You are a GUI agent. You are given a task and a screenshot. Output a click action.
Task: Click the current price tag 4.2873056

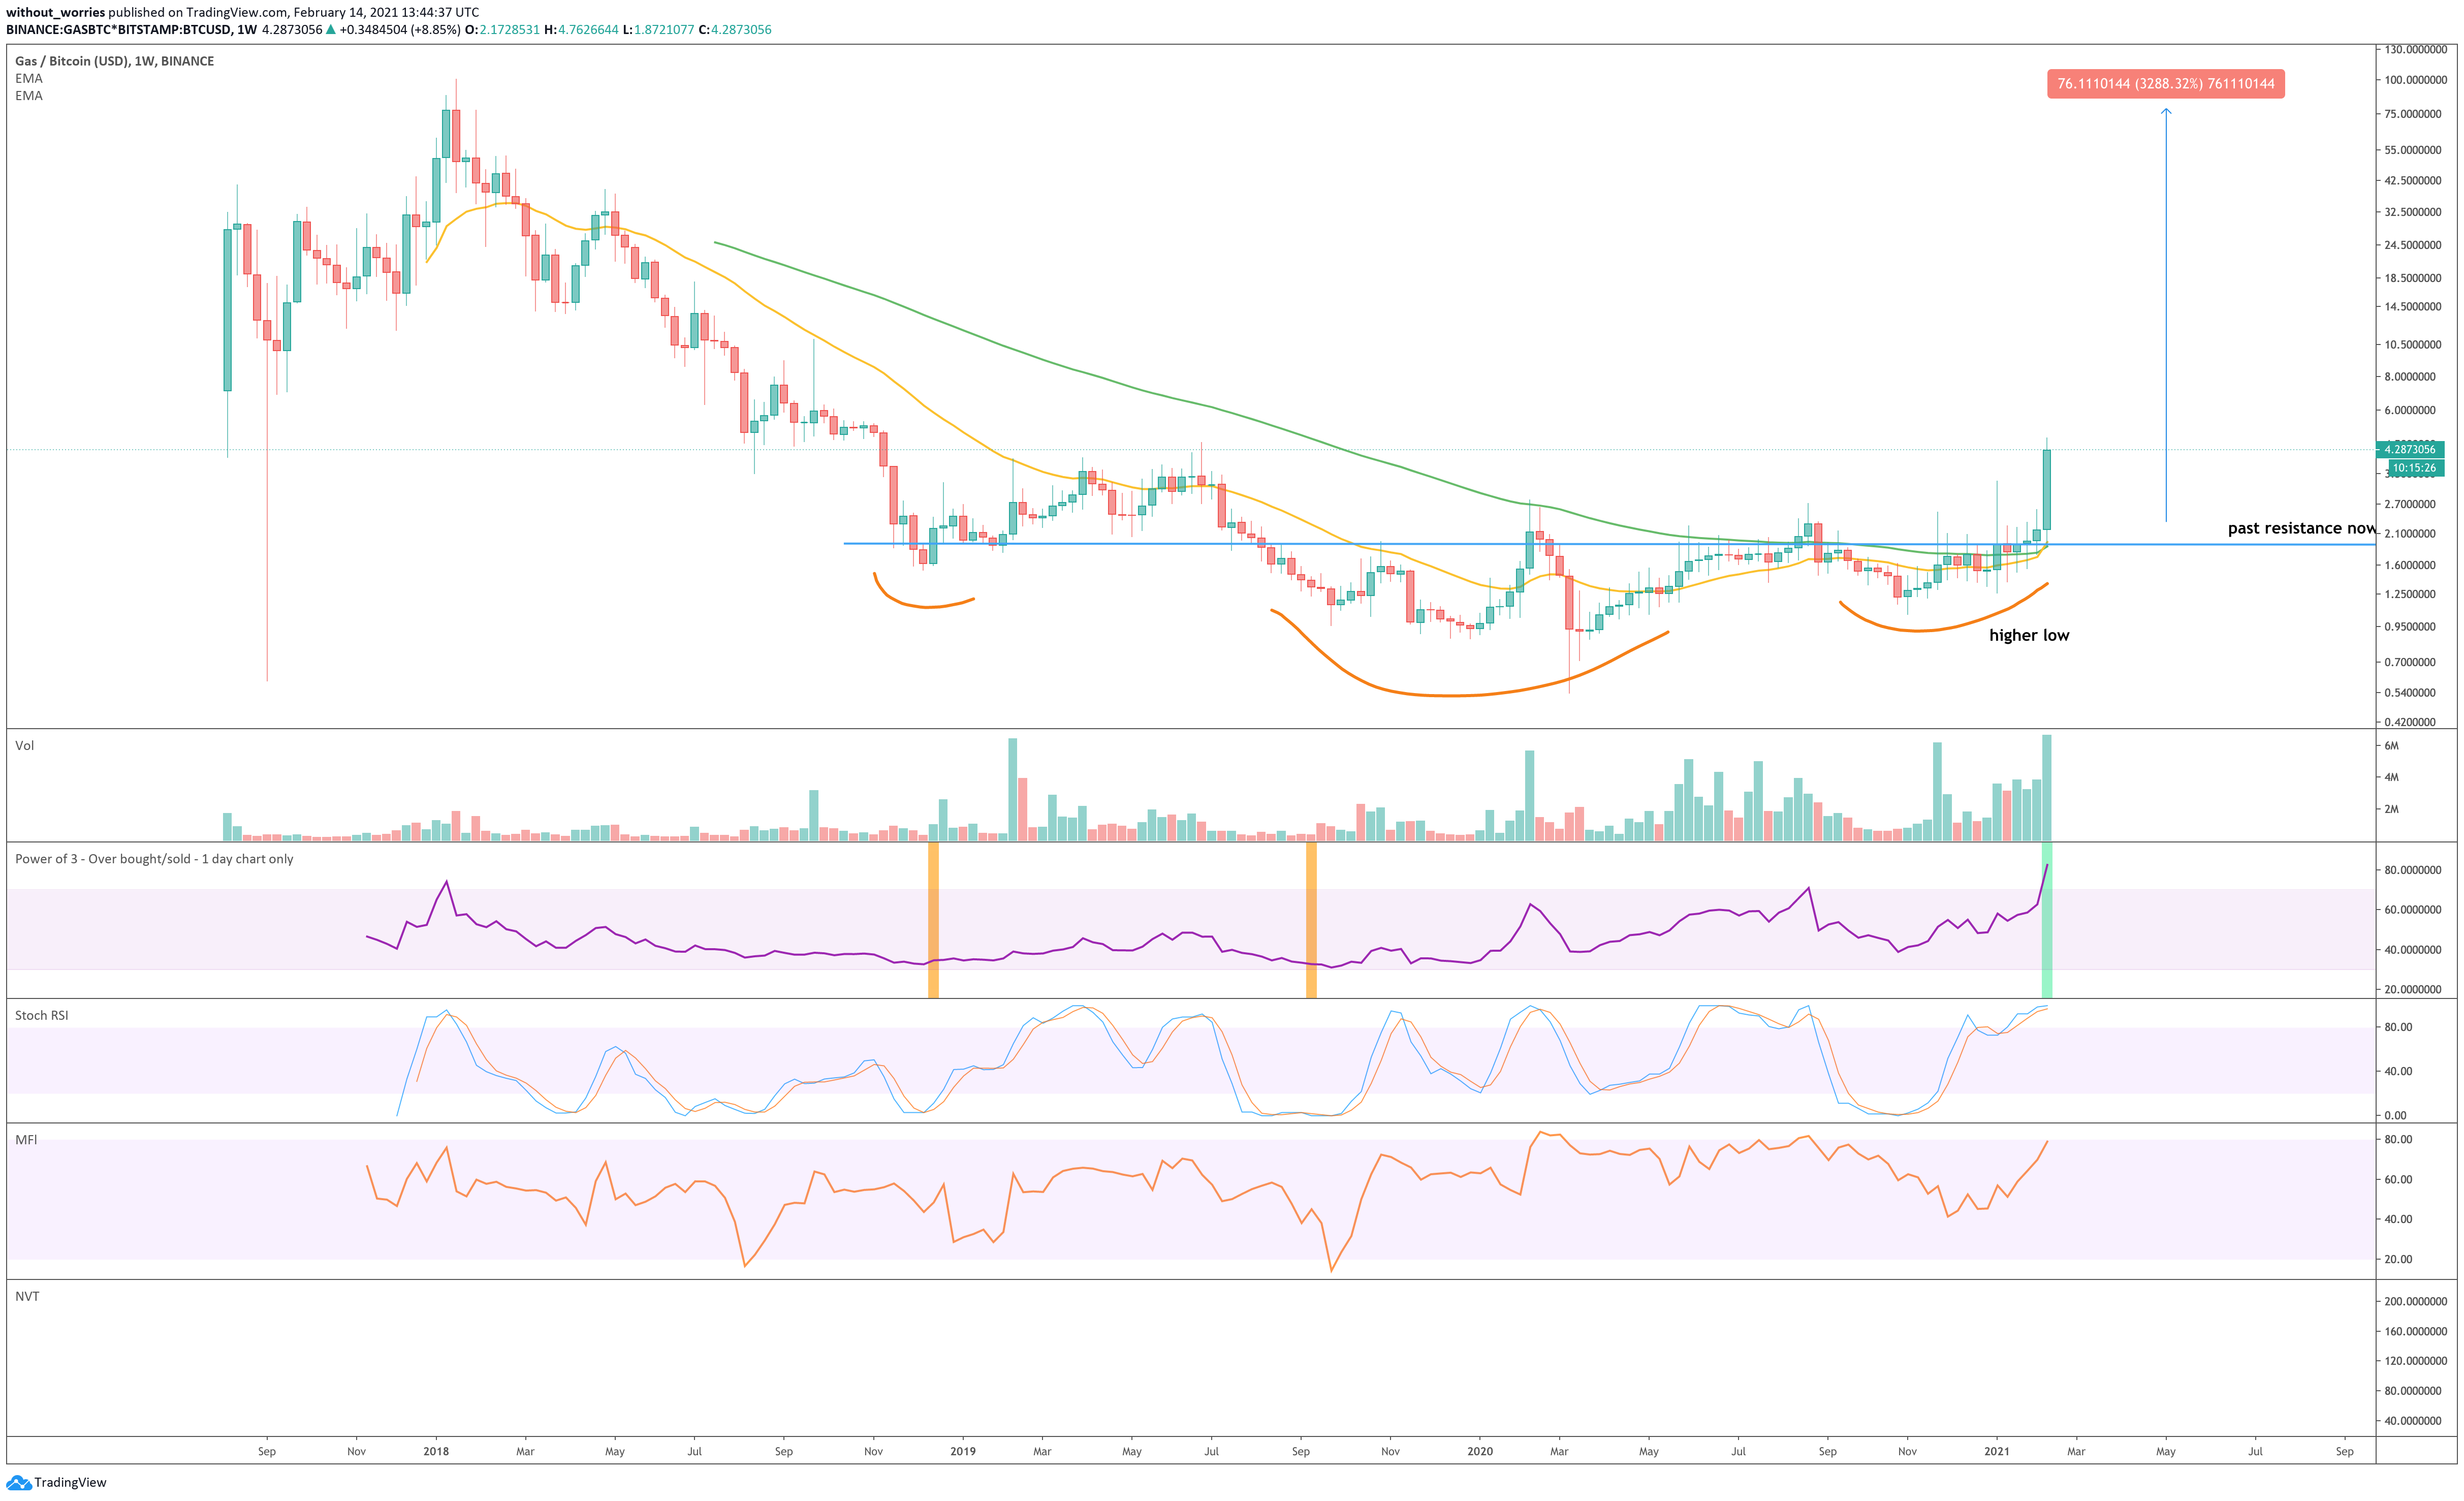click(x=2411, y=449)
